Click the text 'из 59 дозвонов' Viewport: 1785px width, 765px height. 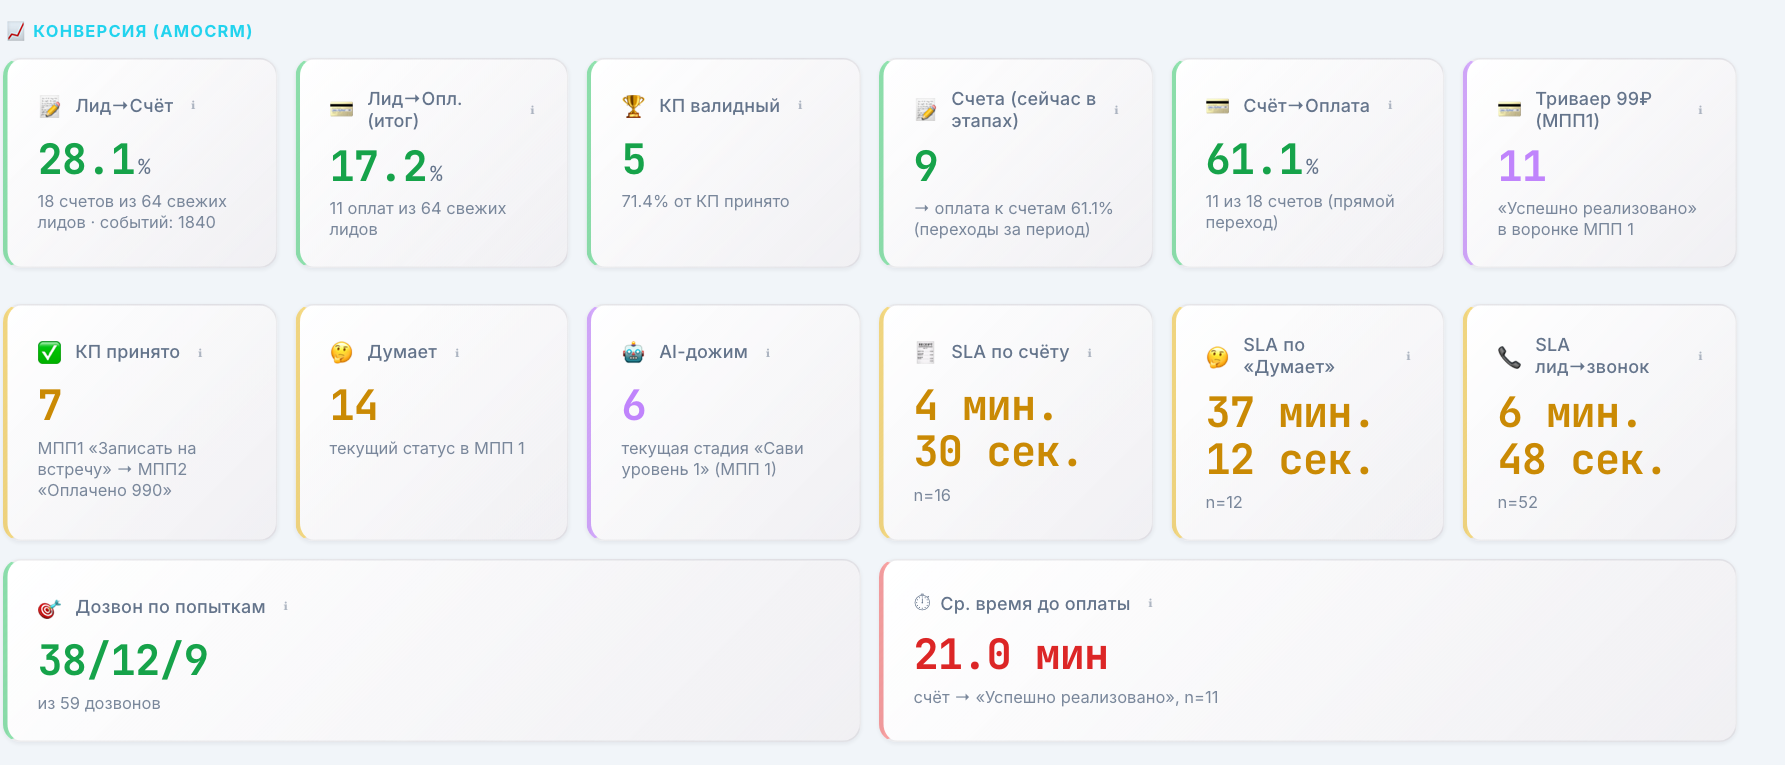pos(99,703)
